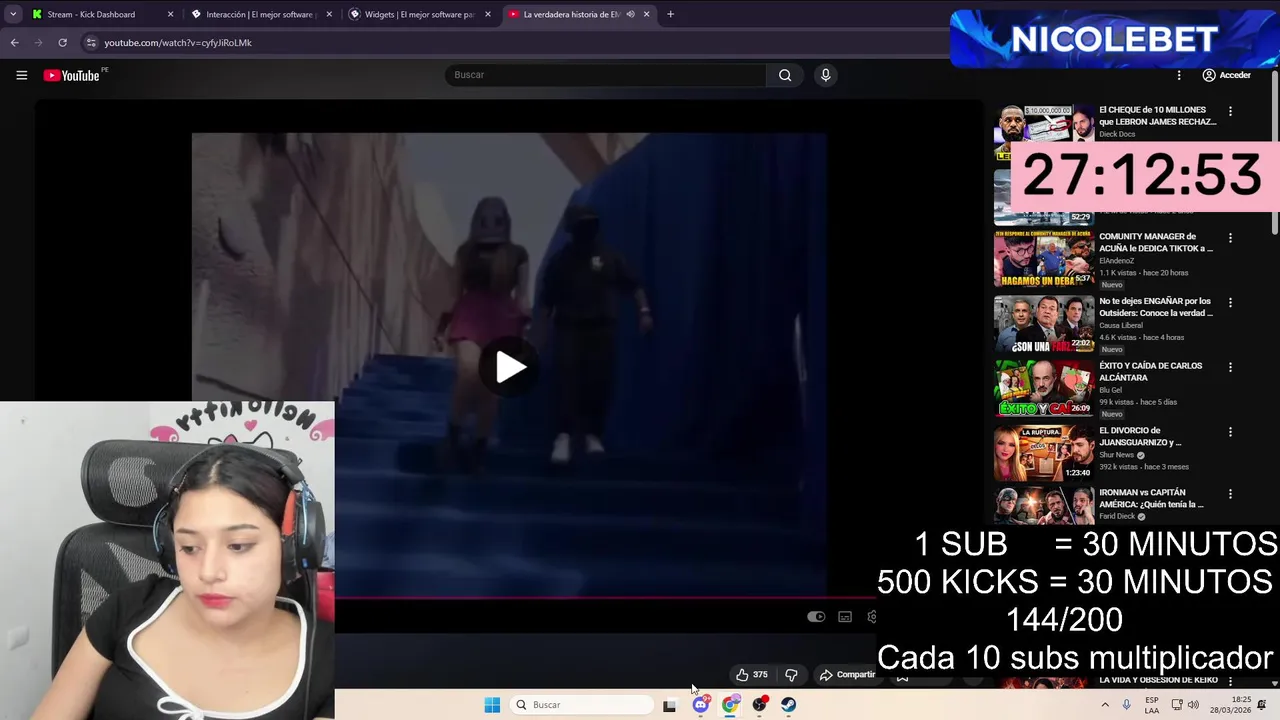Click the Compartir share button
Screen dimensions: 1280x720
tap(847, 675)
